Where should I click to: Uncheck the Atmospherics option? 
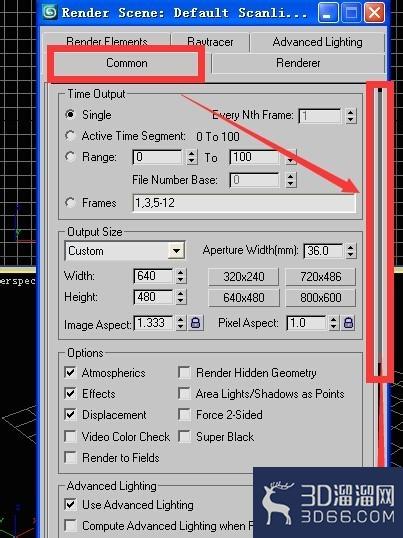[x=70, y=373]
